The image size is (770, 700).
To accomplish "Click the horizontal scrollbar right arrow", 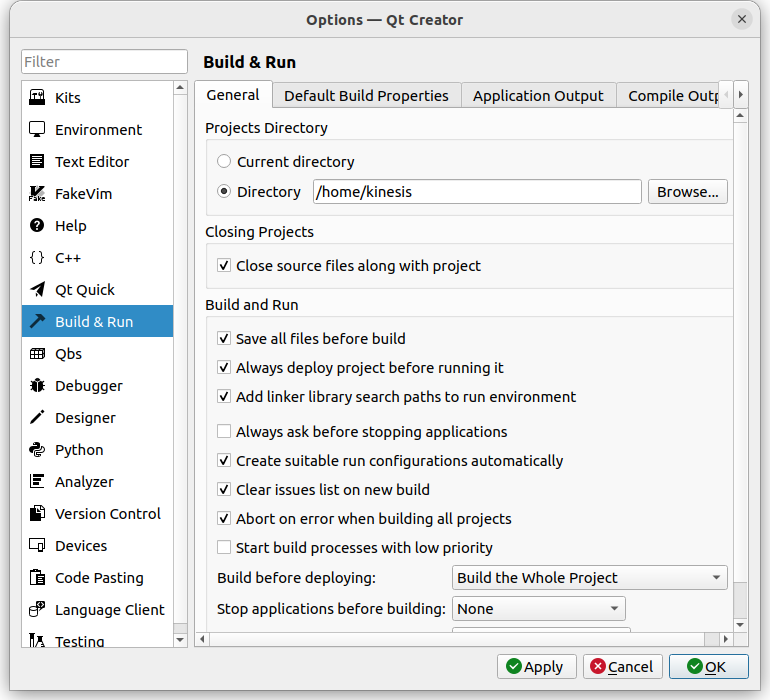I will click(x=726, y=639).
